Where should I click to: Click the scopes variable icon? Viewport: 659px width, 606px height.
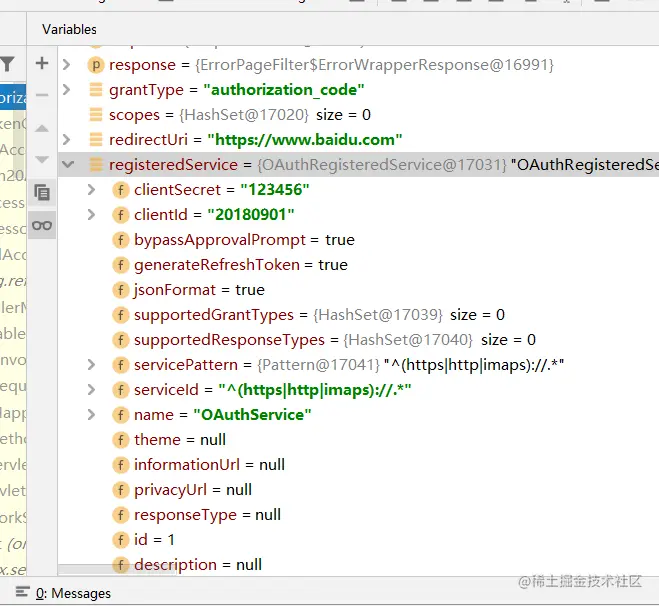(96, 115)
